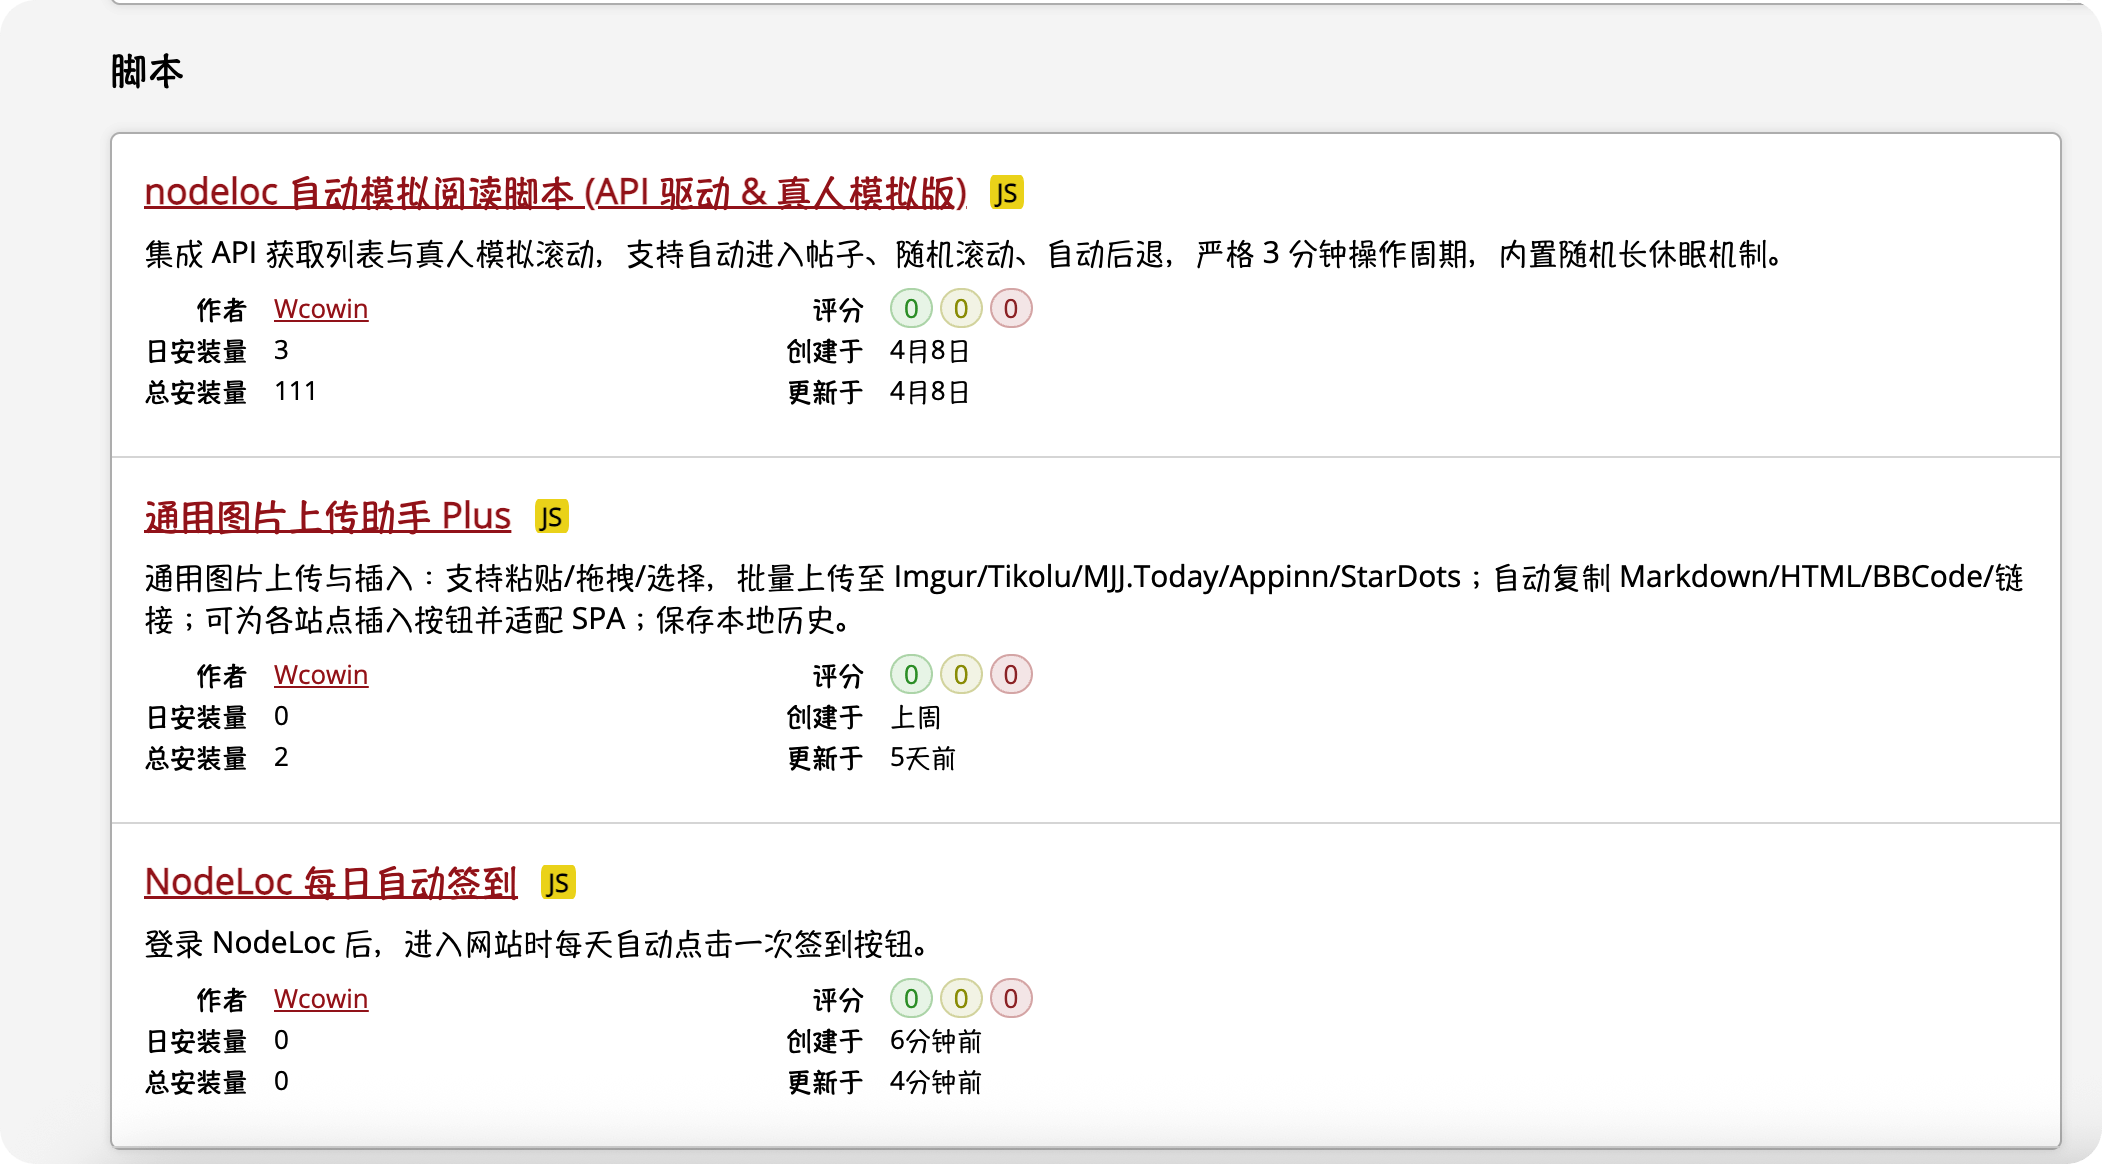Open the nodeloc 自动模拟阅读脚本 link
Viewport: 2102px width, 1164px height.
[x=556, y=192]
